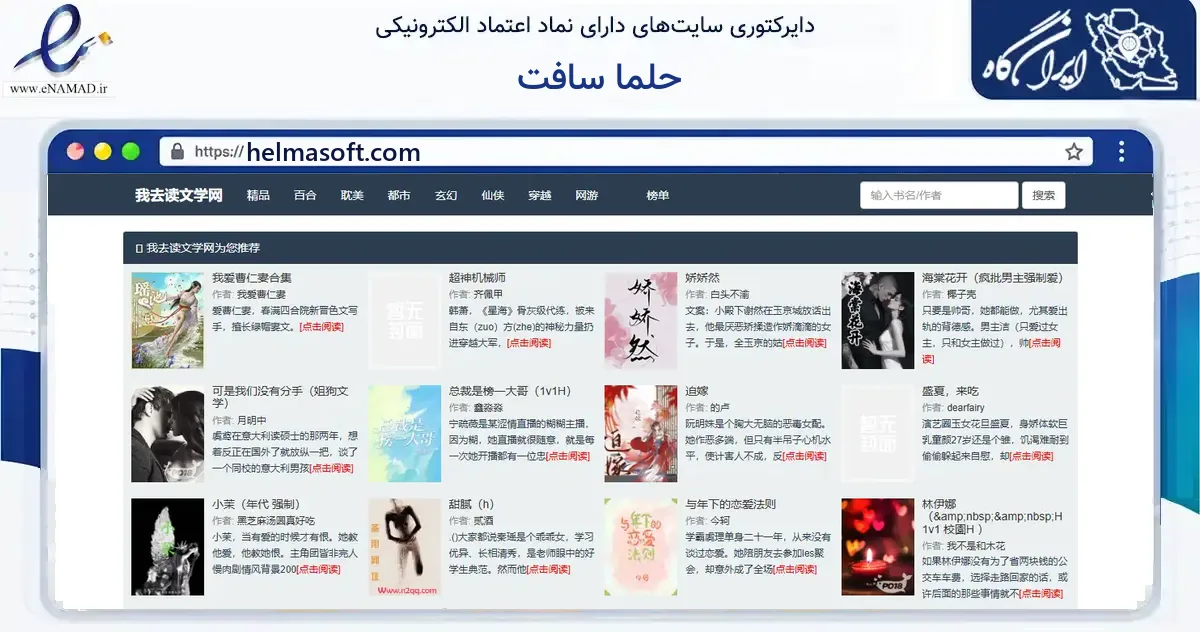The width and height of the screenshot is (1200, 632).
Task: Click the padlock icon in the address bar
Action: (x=178, y=152)
